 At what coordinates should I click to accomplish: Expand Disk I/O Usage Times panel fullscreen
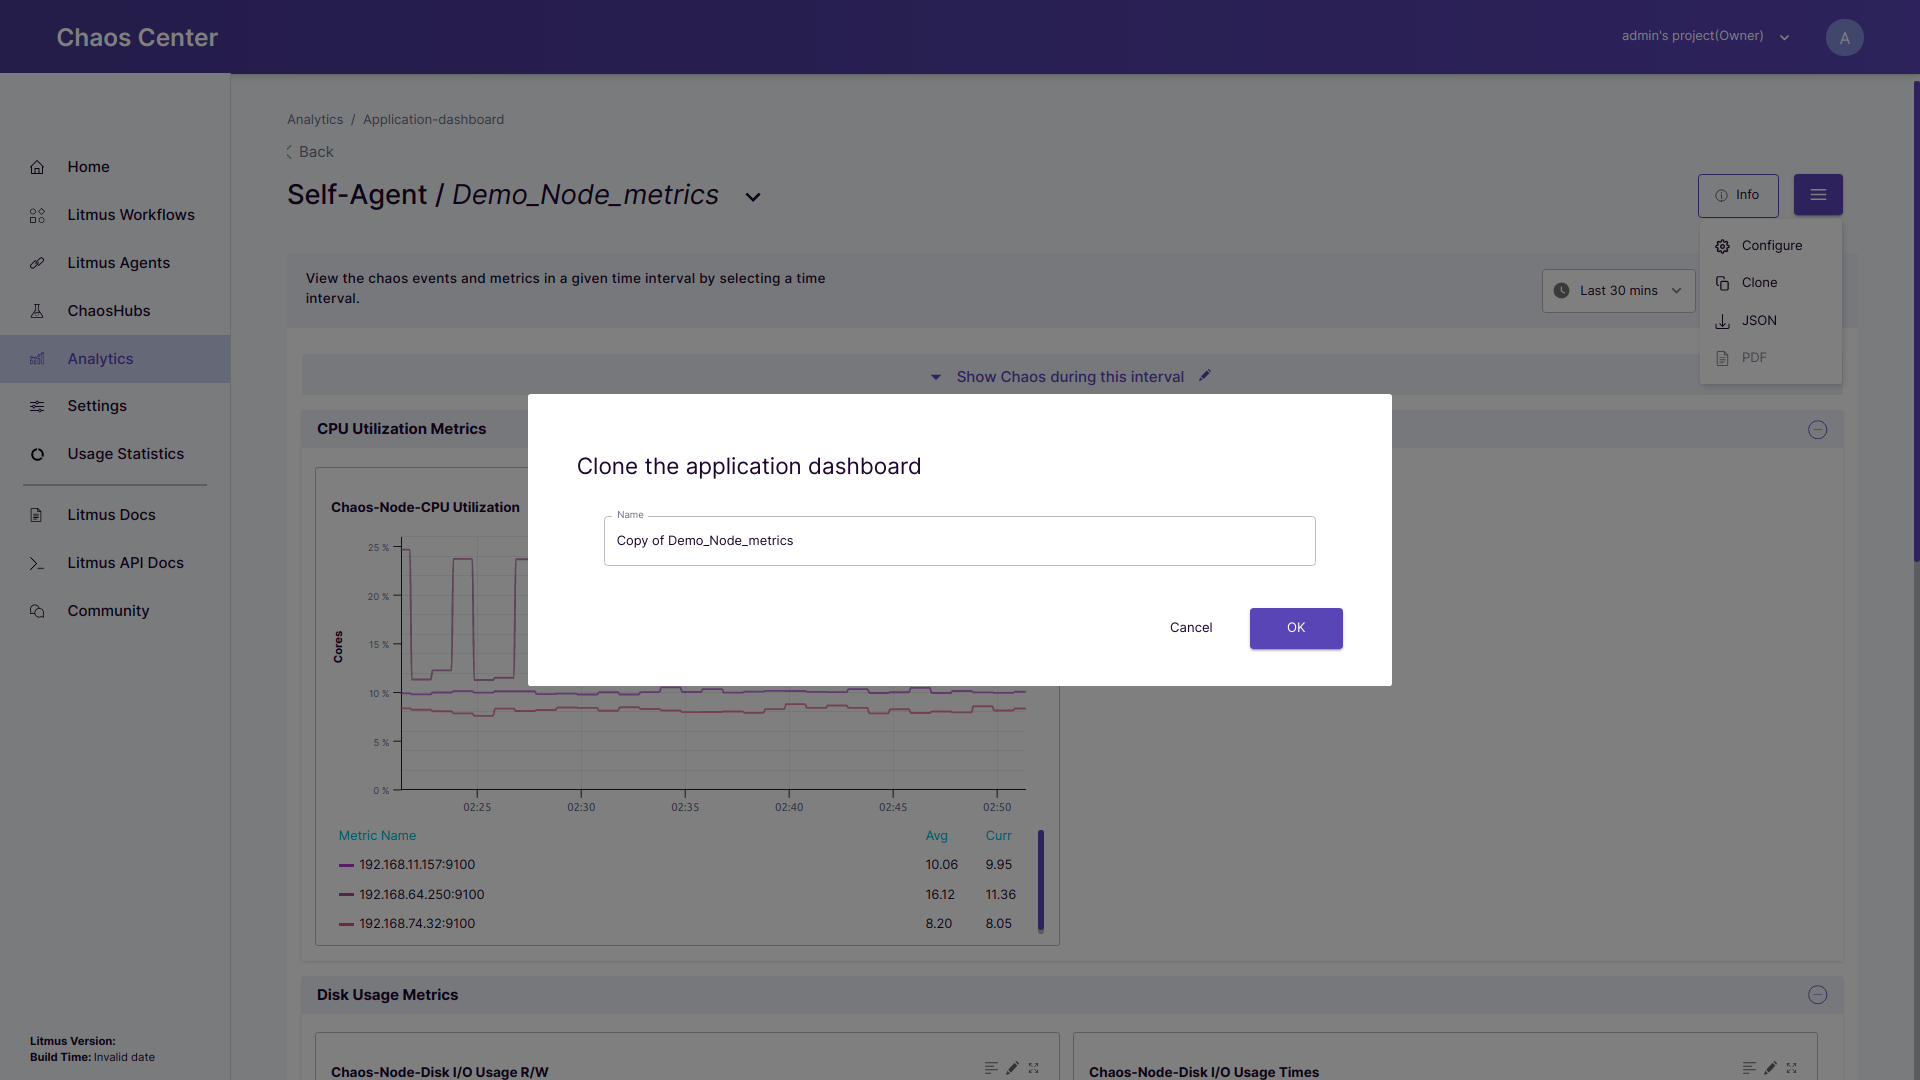pos(1791,1068)
